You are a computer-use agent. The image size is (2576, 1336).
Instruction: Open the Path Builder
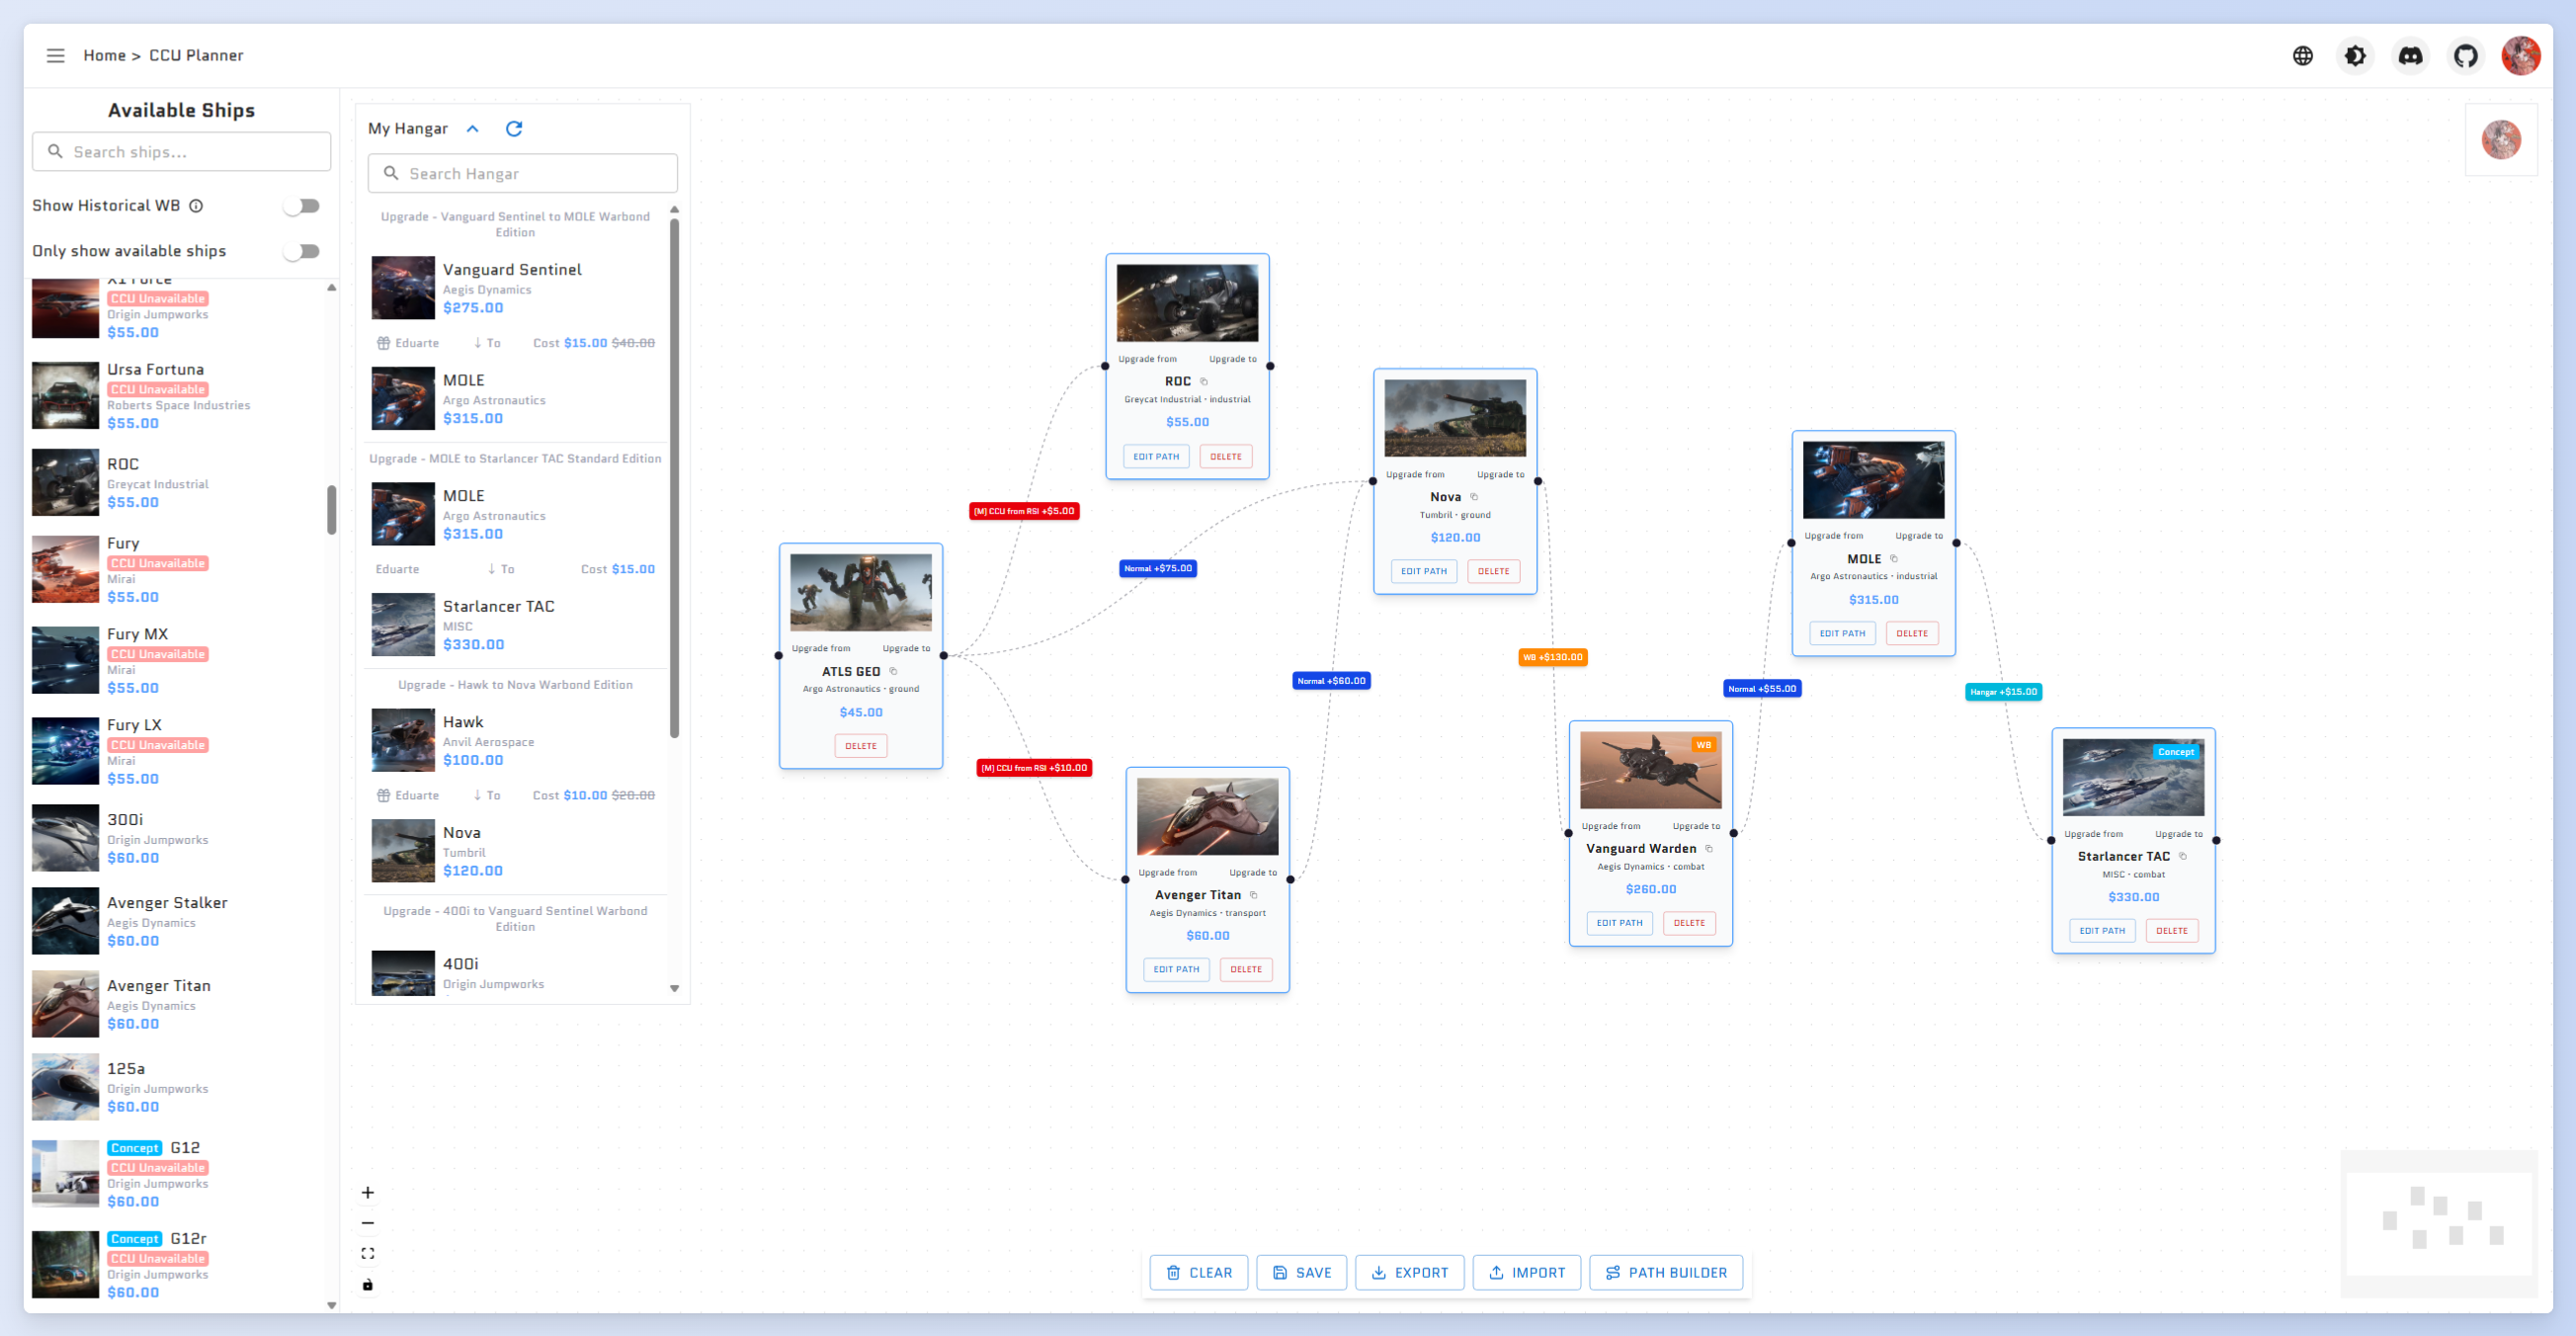click(1665, 1272)
